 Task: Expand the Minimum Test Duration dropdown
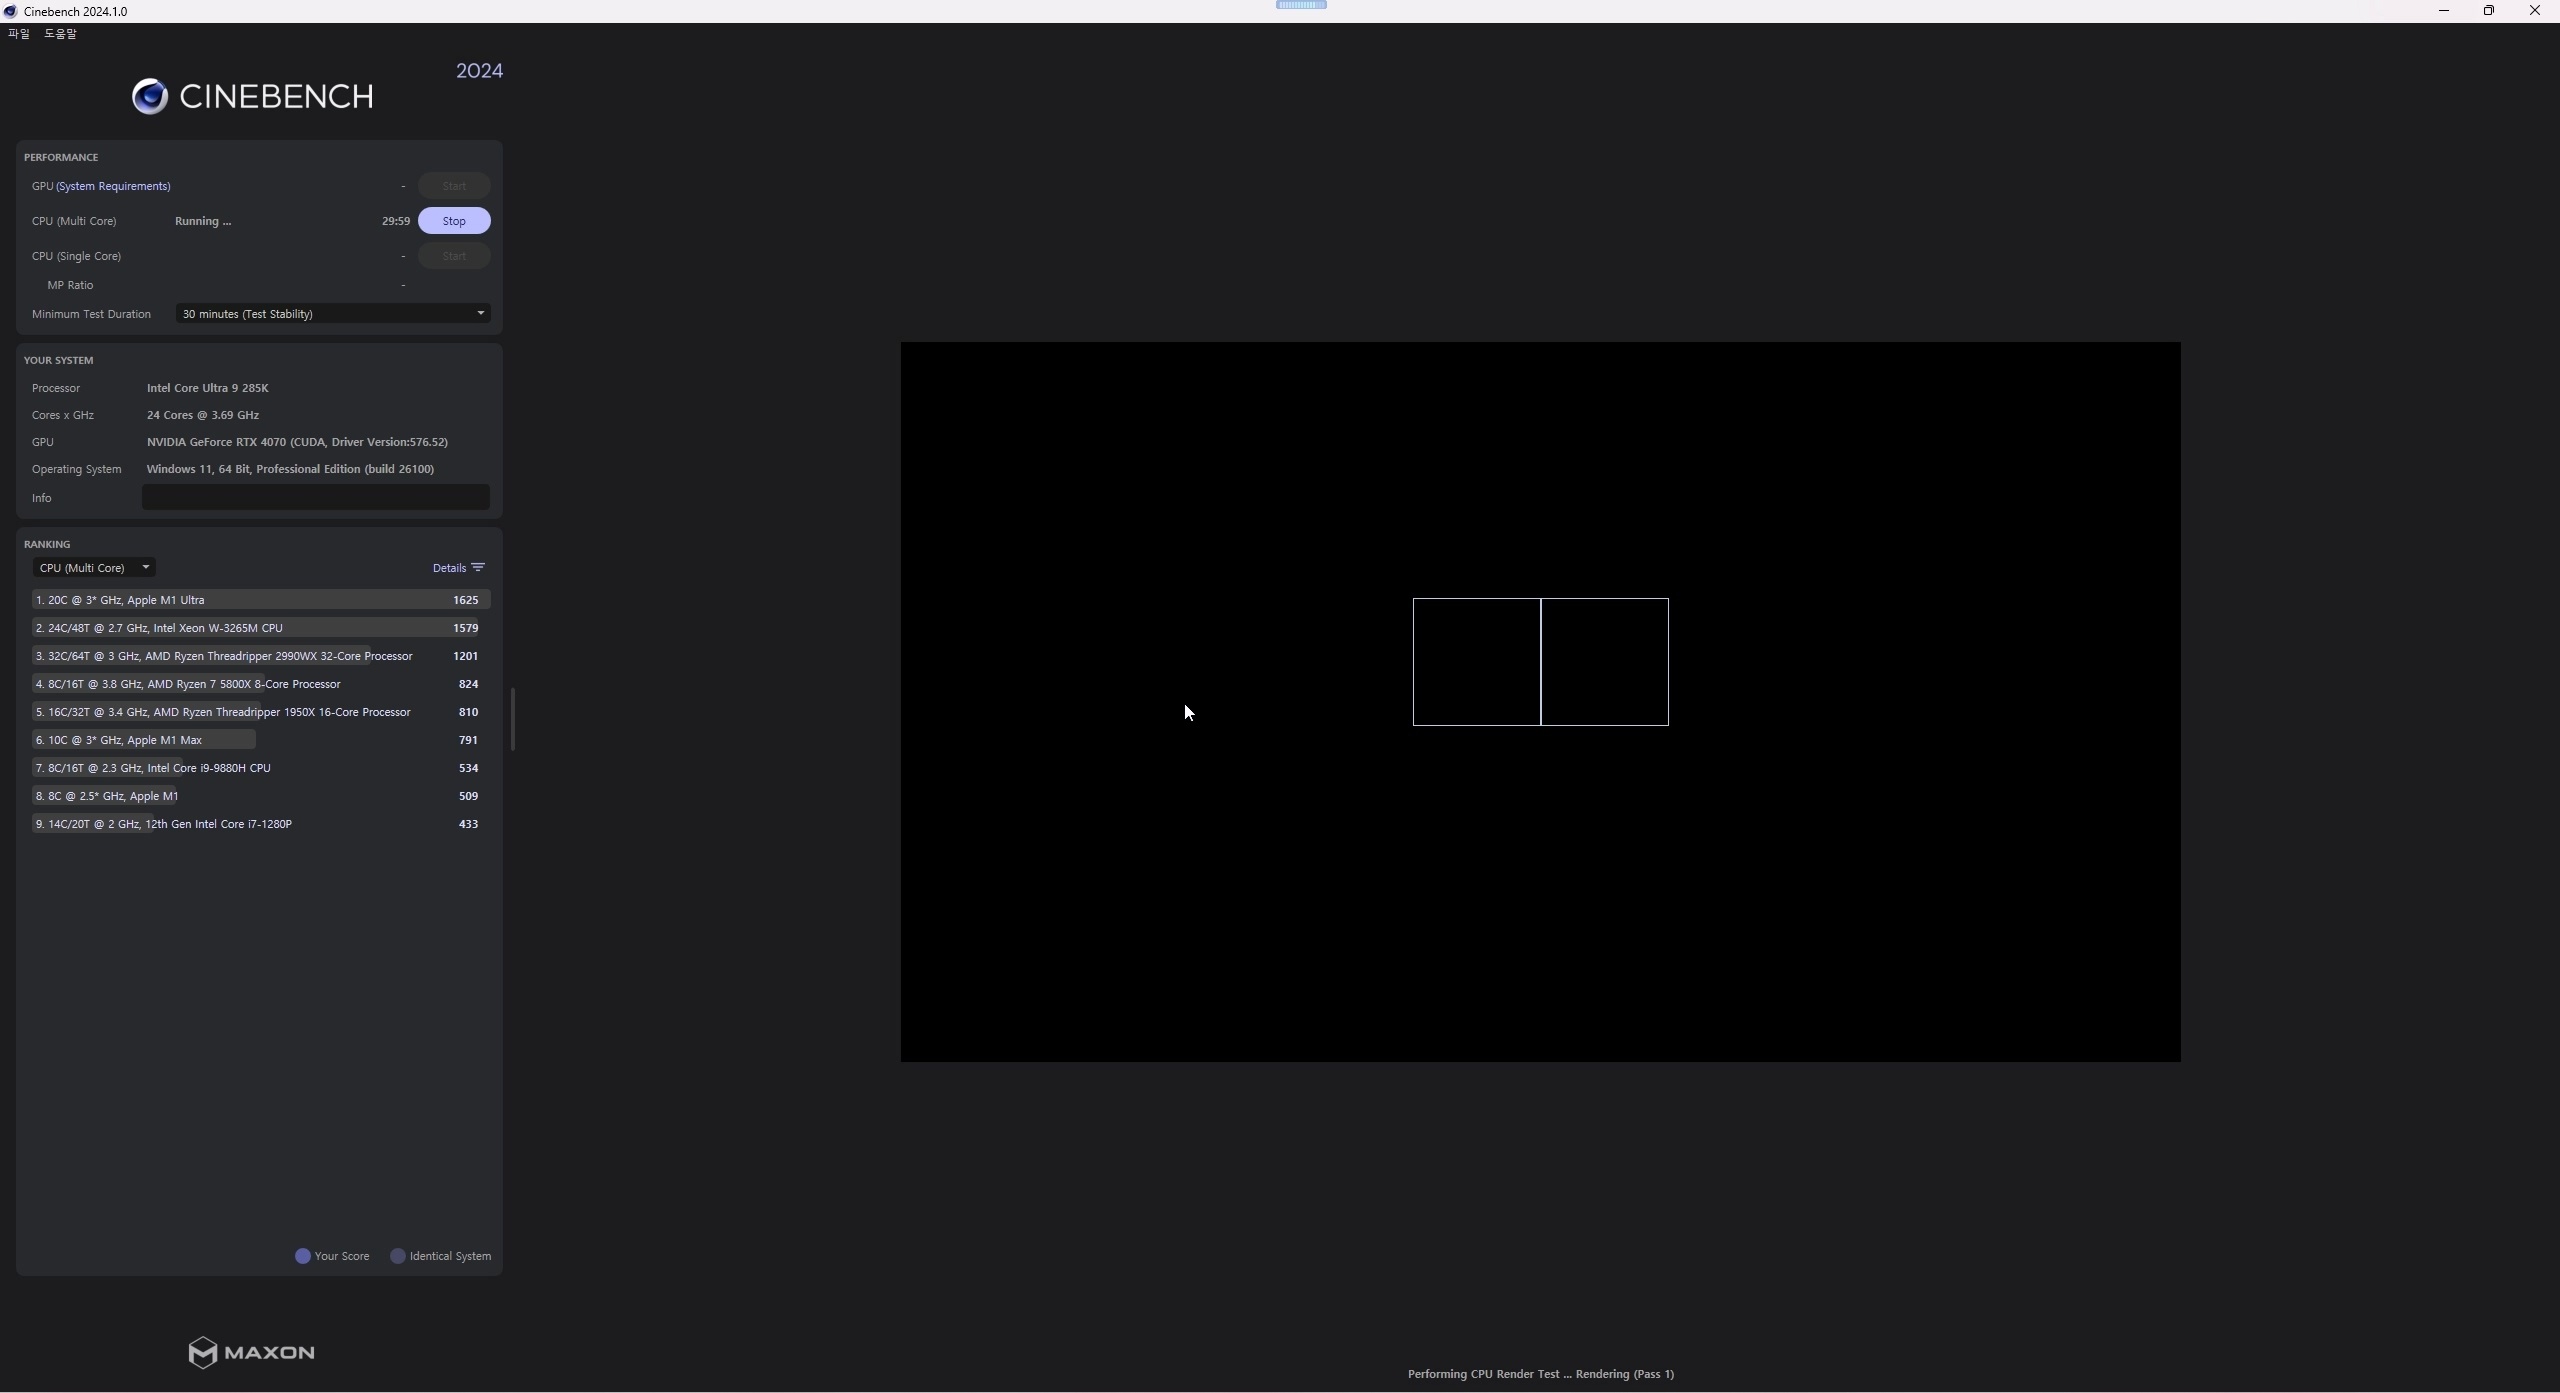332,314
